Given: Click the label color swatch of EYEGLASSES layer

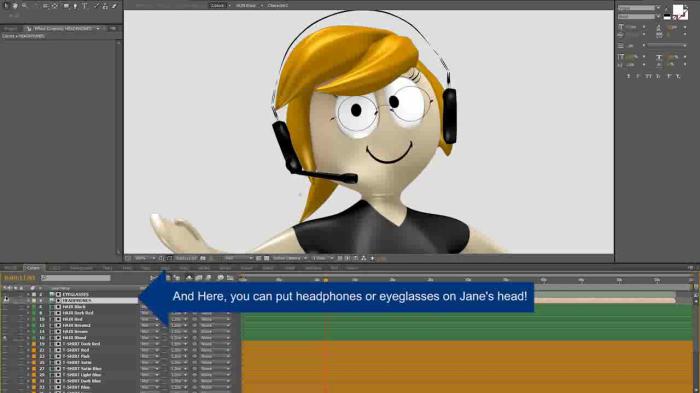Looking at the screenshot, I should tap(33, 294).
